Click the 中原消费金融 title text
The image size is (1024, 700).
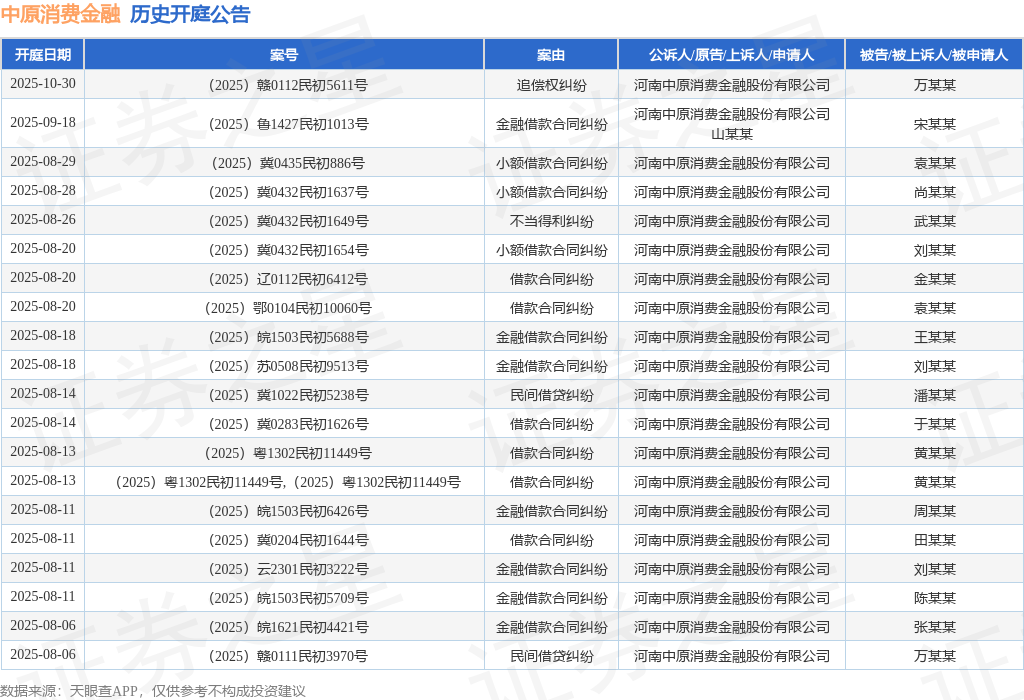pyautogui.click(x=61, y=14)
